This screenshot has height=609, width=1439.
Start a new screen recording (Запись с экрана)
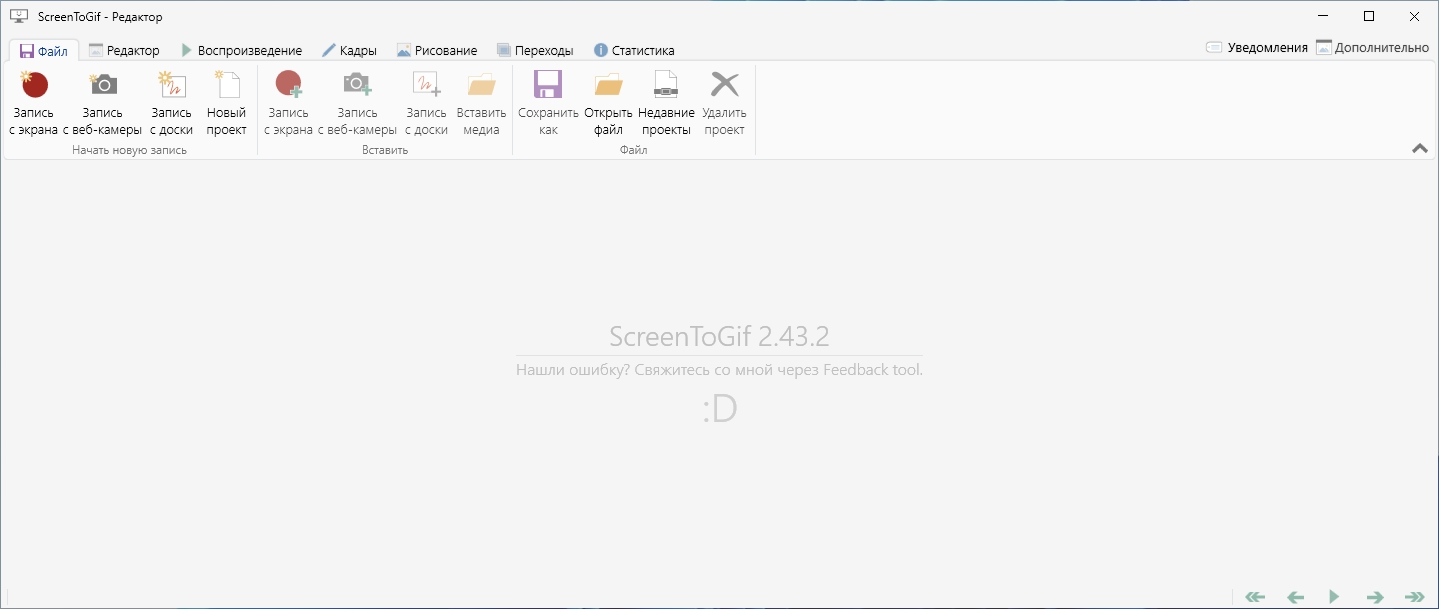click(34, 103)
